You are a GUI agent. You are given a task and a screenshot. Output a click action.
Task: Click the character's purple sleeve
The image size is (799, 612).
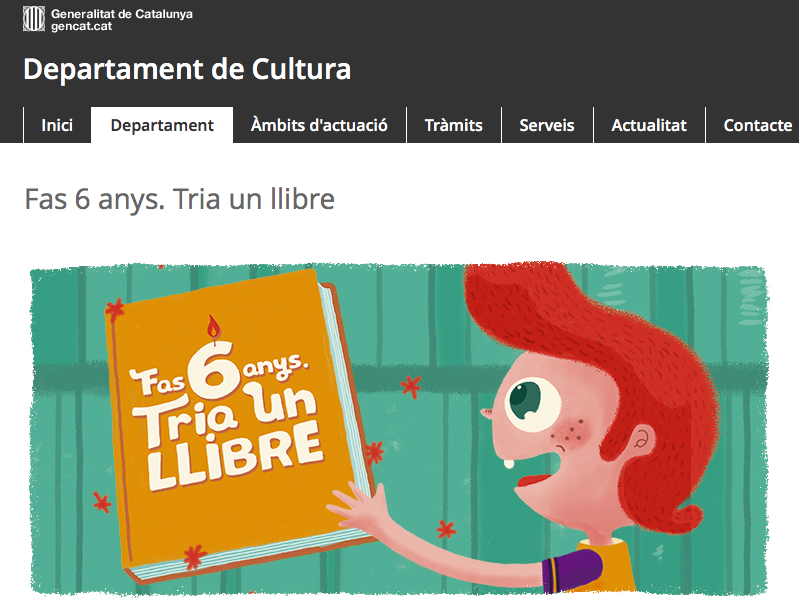tap(572, 570)
